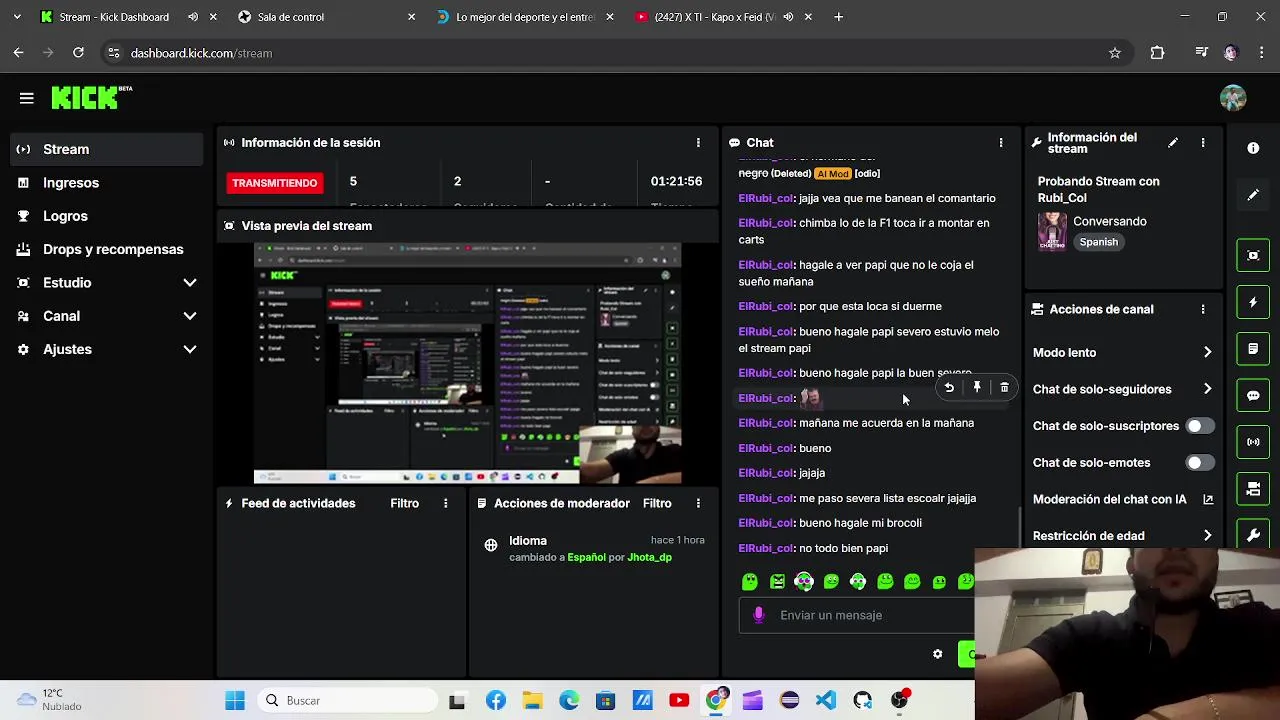Toggle the channel actions camera widget in right toolbar

point(1253,489)
